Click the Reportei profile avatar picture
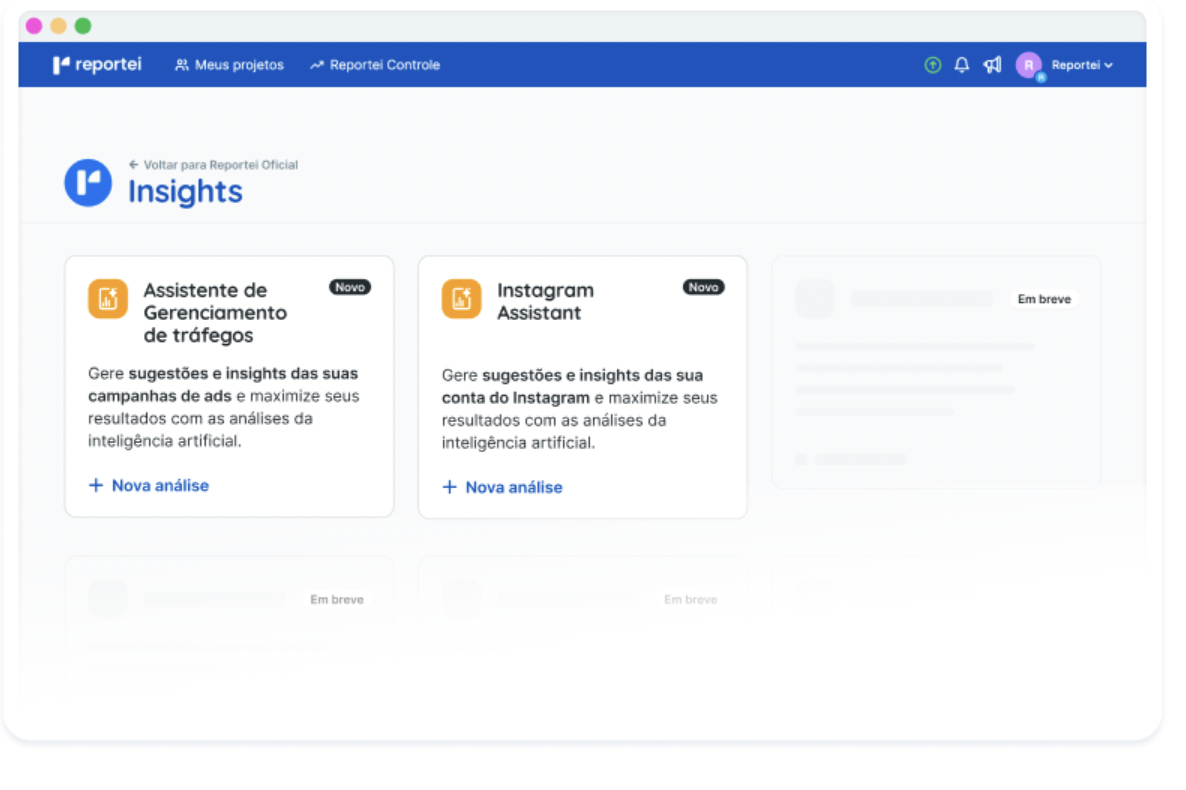1186x790 pixels. coord(1031,64)
